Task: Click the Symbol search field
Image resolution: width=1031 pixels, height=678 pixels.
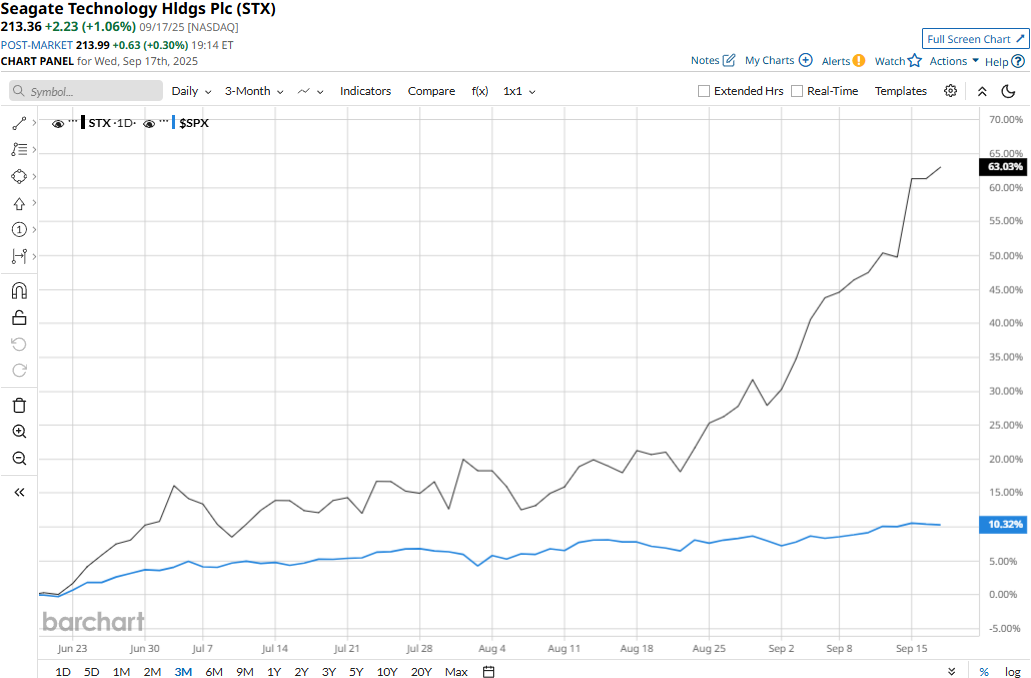Action: 86,91
